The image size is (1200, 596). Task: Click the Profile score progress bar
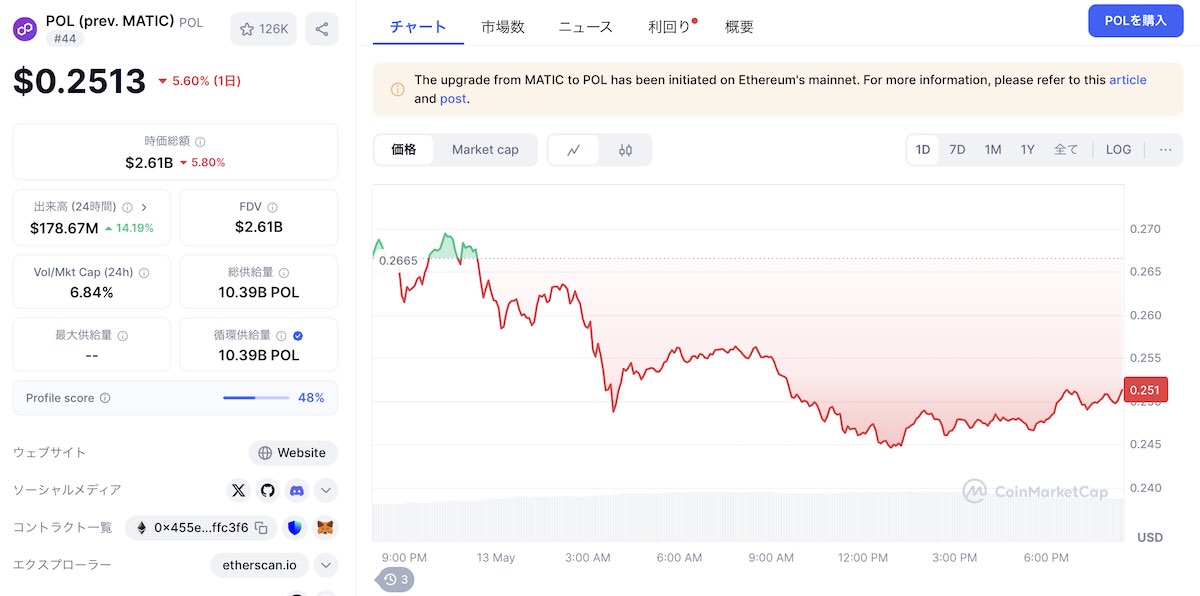(256, 398)
